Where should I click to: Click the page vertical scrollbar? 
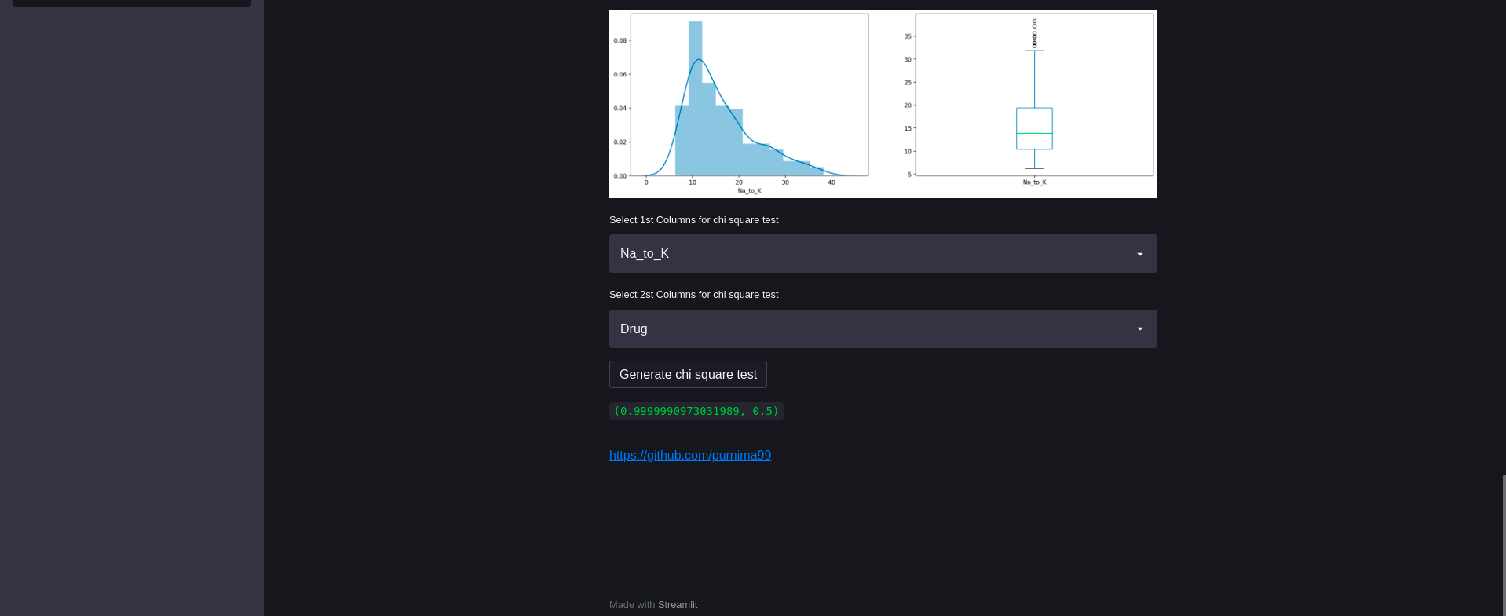click(x=1503, y=545)
